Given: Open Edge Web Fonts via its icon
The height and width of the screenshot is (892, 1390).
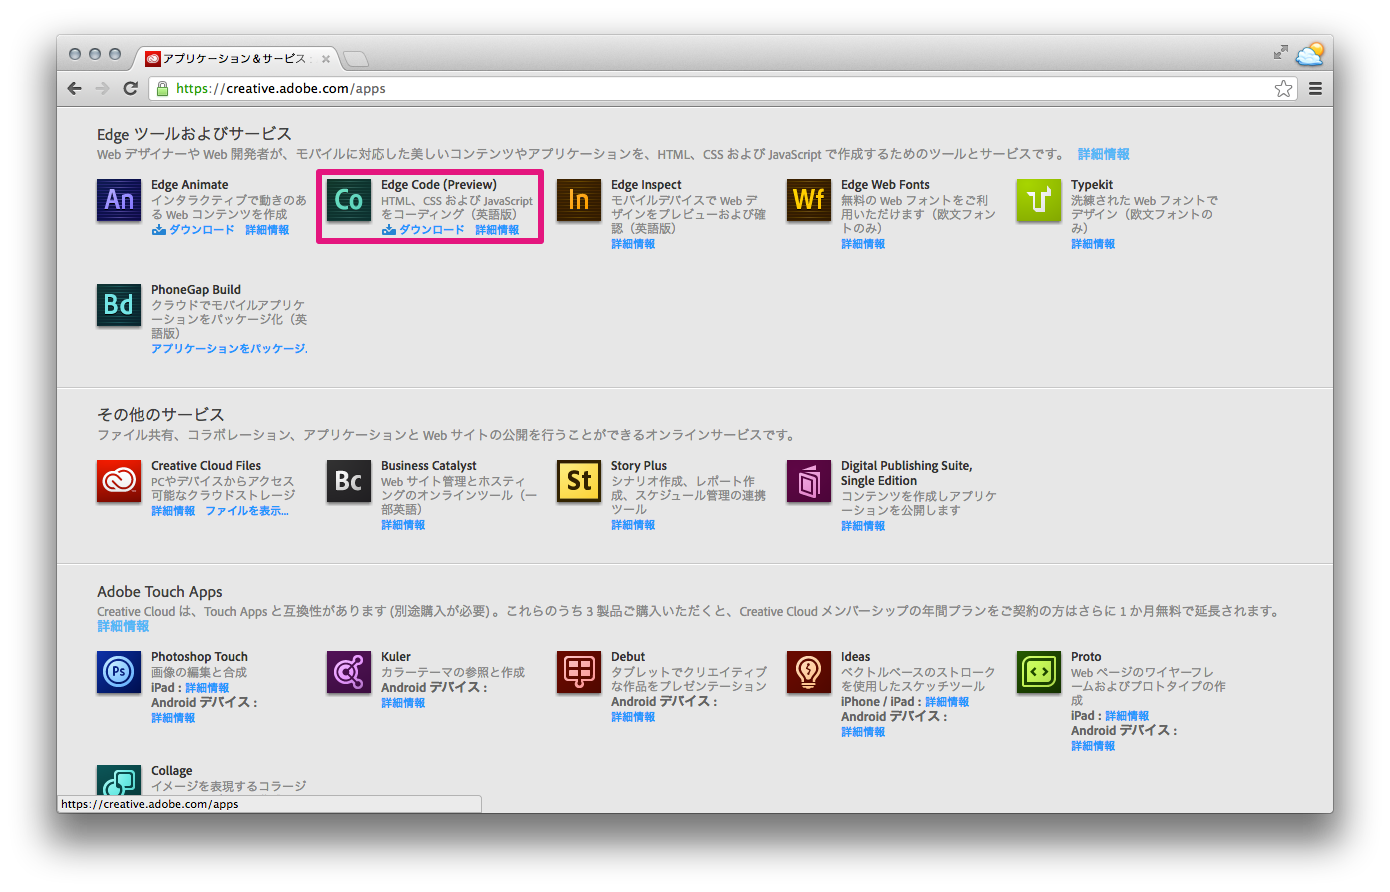Looking at the screenshot, I should pyautogui.click(x=808, y=201).
